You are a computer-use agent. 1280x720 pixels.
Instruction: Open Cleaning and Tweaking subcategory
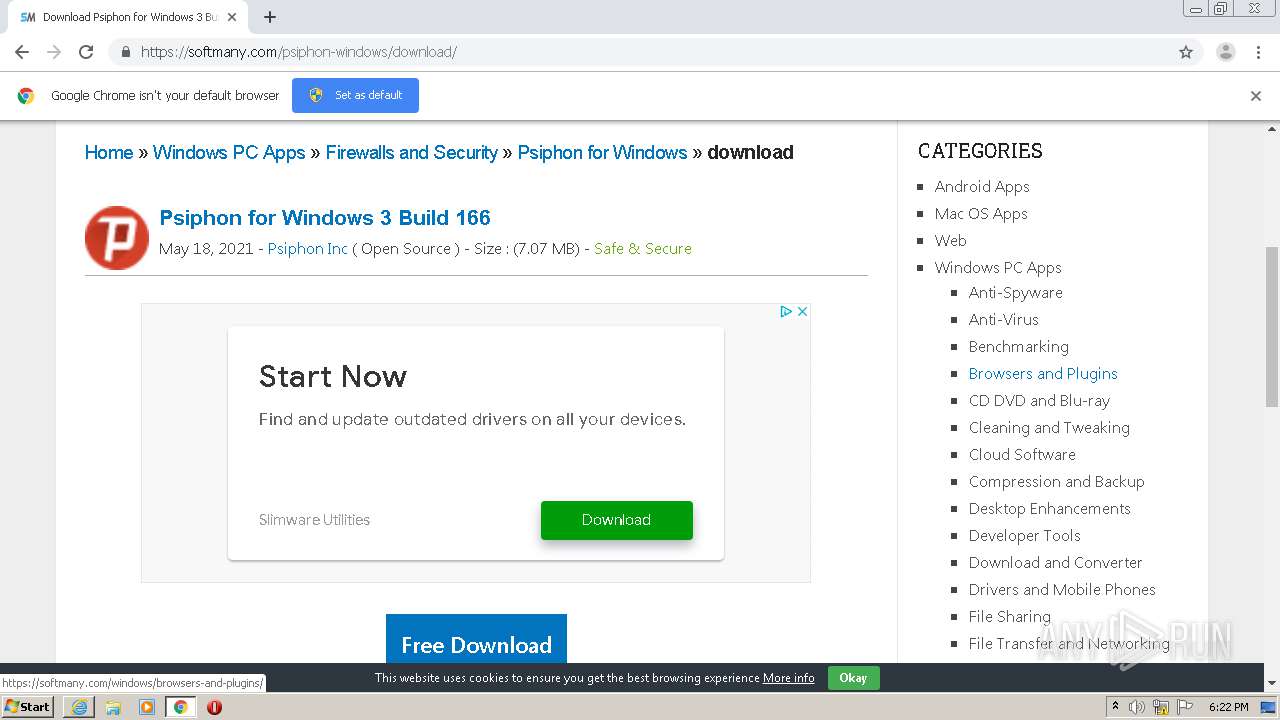point(1049,428)
